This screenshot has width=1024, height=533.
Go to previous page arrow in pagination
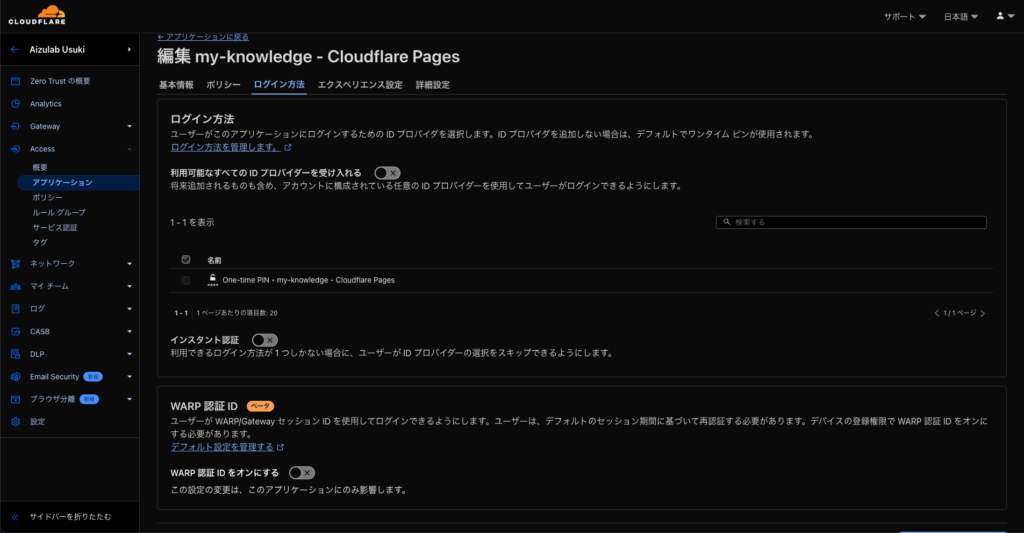coord(936,314)
